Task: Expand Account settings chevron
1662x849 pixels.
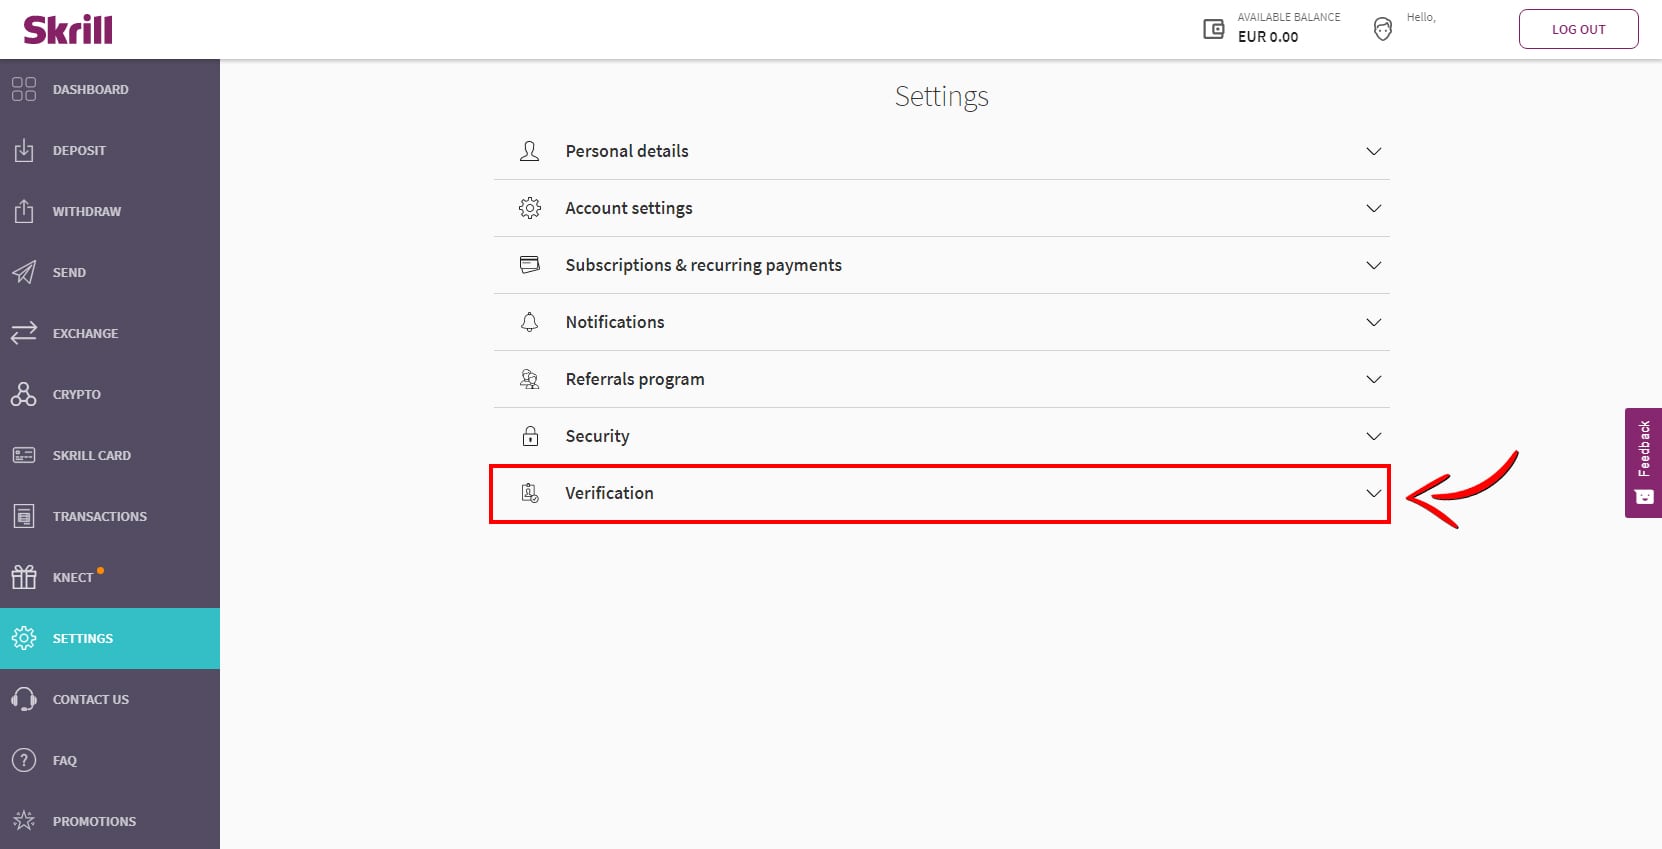Action: coord(1374,208)
